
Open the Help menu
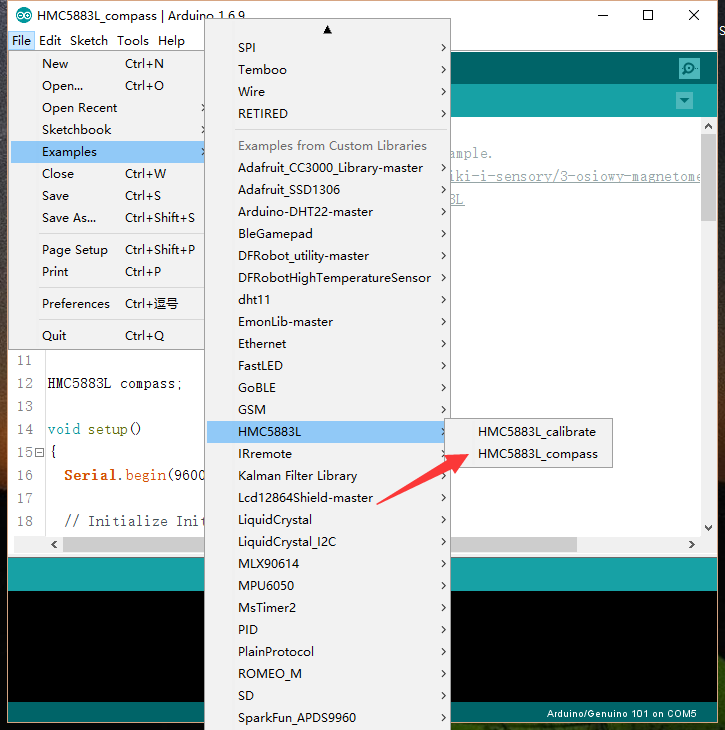pyautogui.click(x=171, y=41)
